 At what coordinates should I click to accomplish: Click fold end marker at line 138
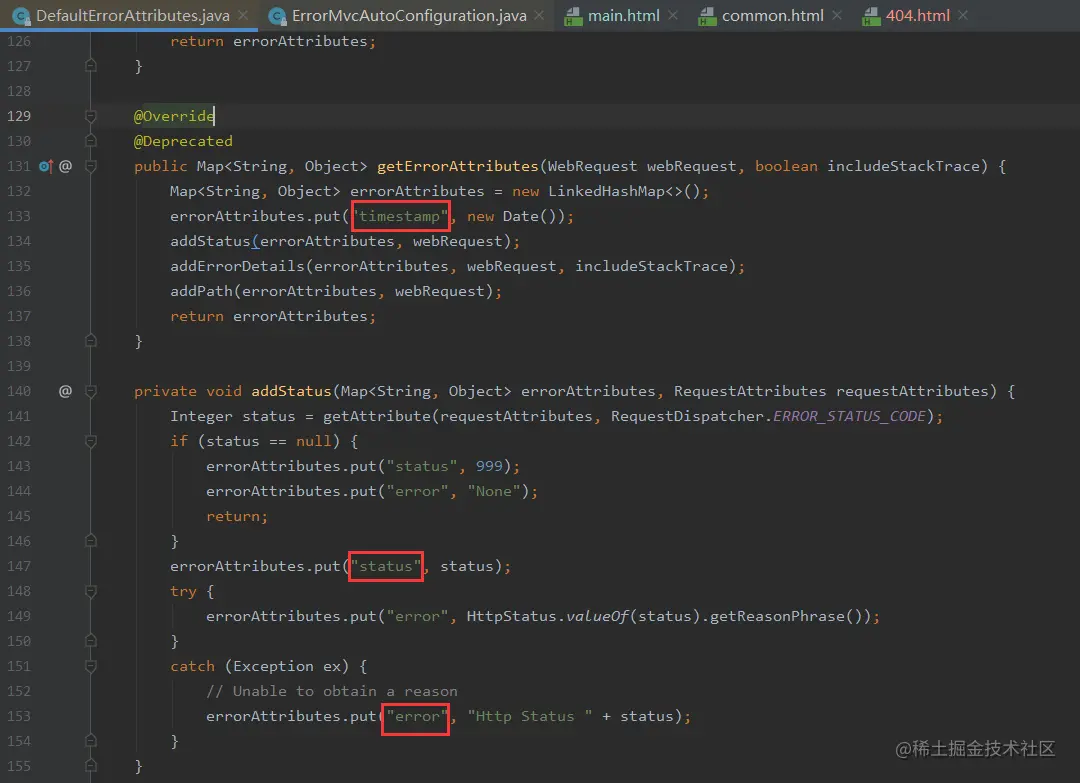(x=90, y=341)
